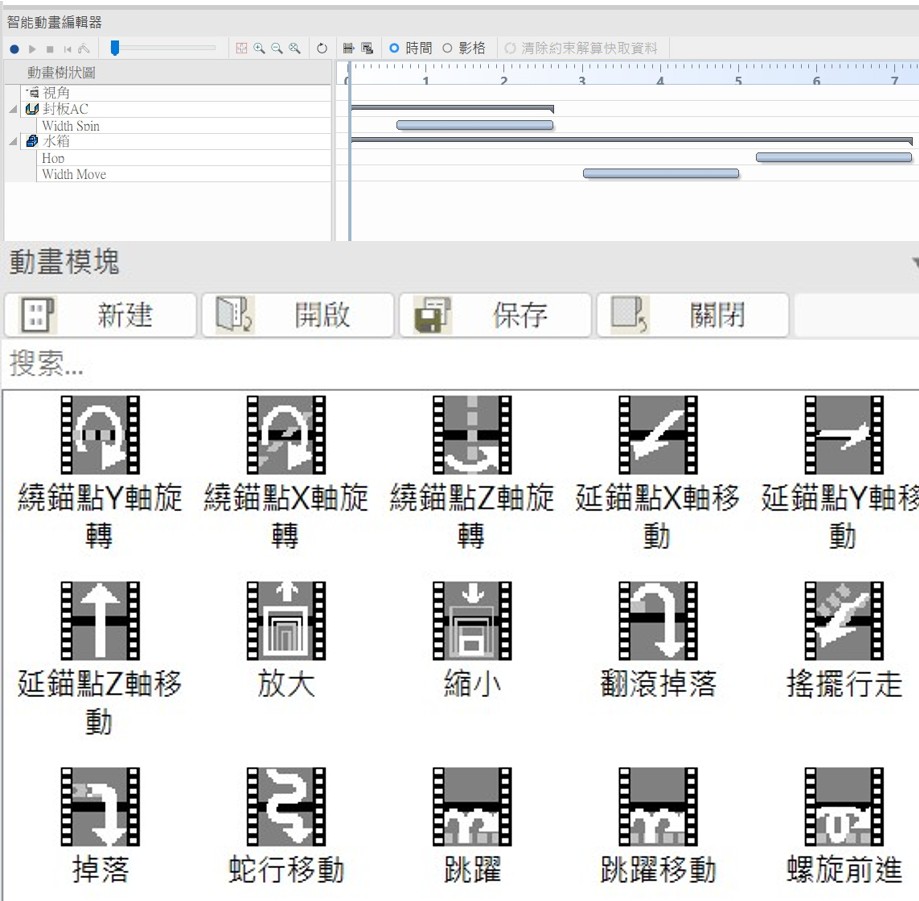Select the Width Move tree item
The image size is (919, 901).
coord(73,174)
